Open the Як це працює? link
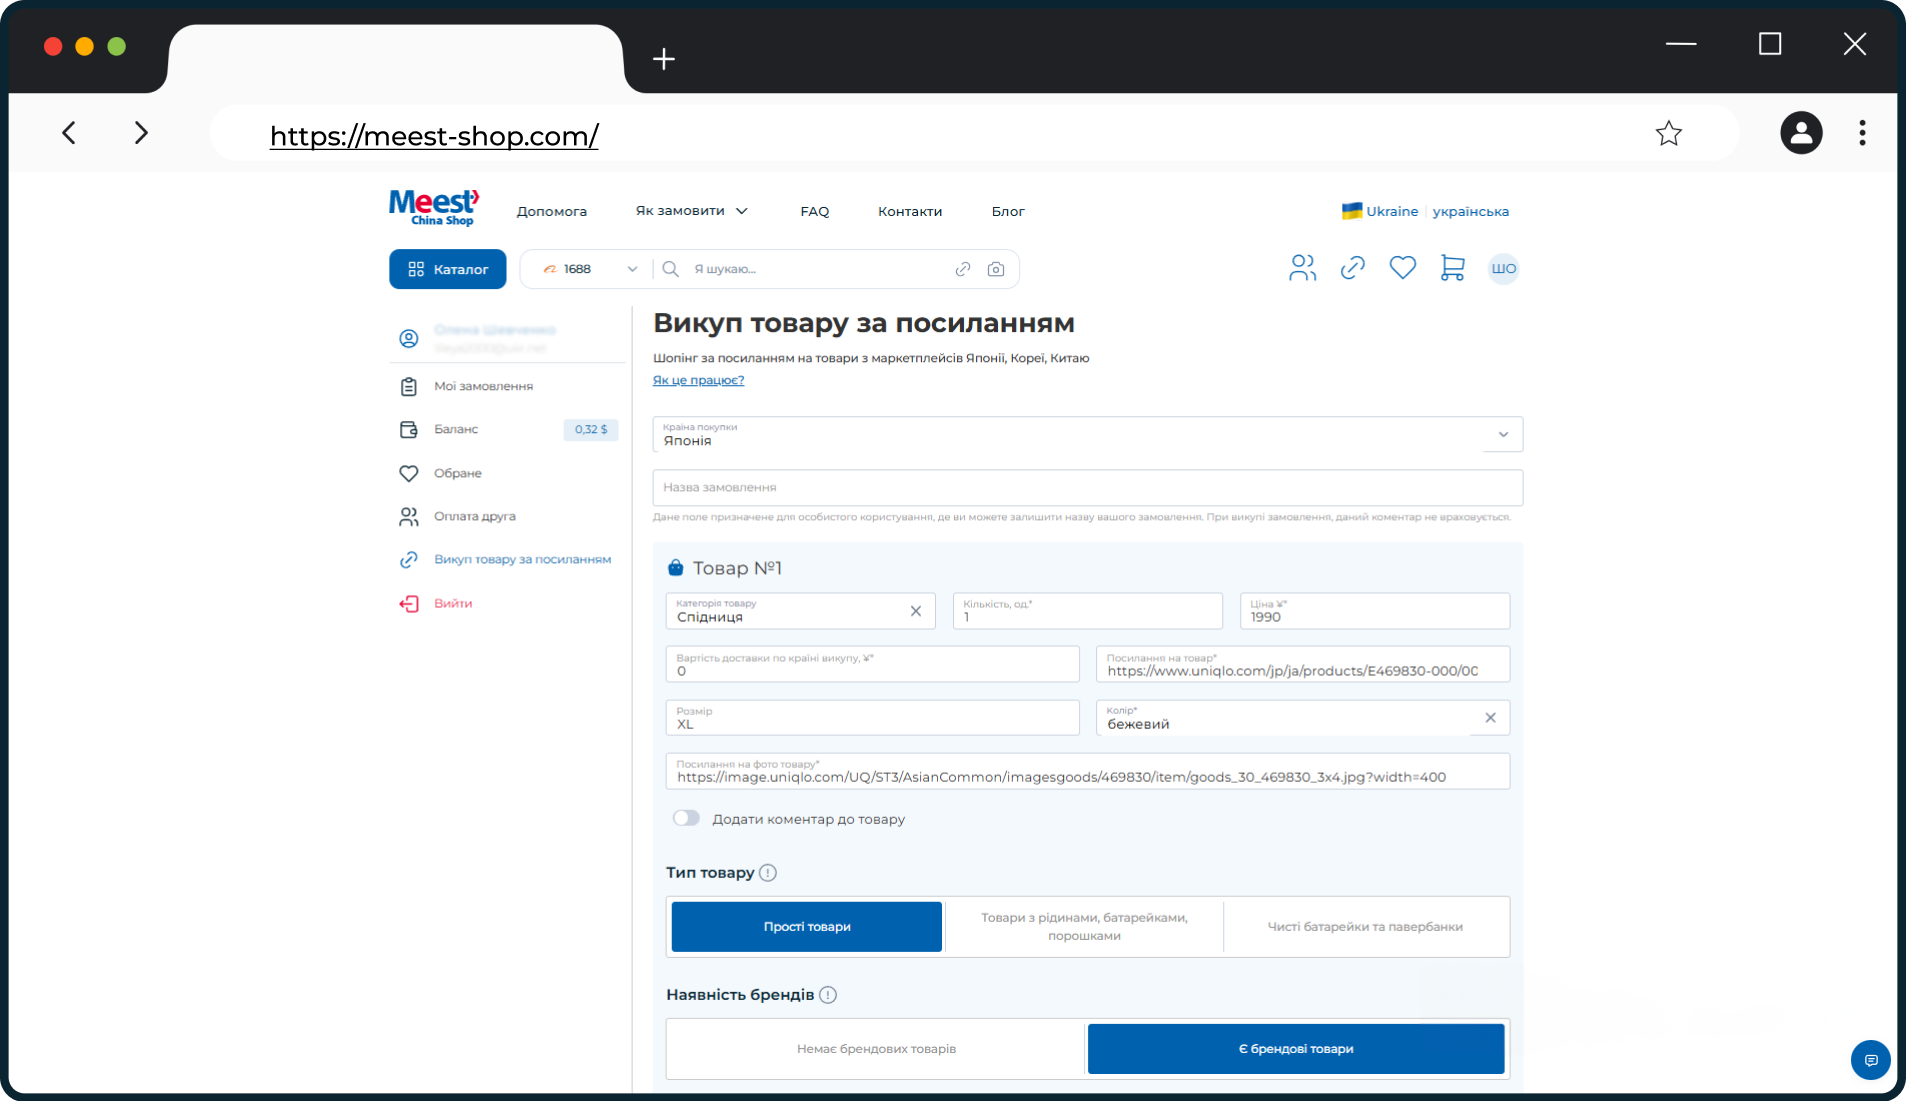The image size is (1906, 1101). (x=699, y=380)
